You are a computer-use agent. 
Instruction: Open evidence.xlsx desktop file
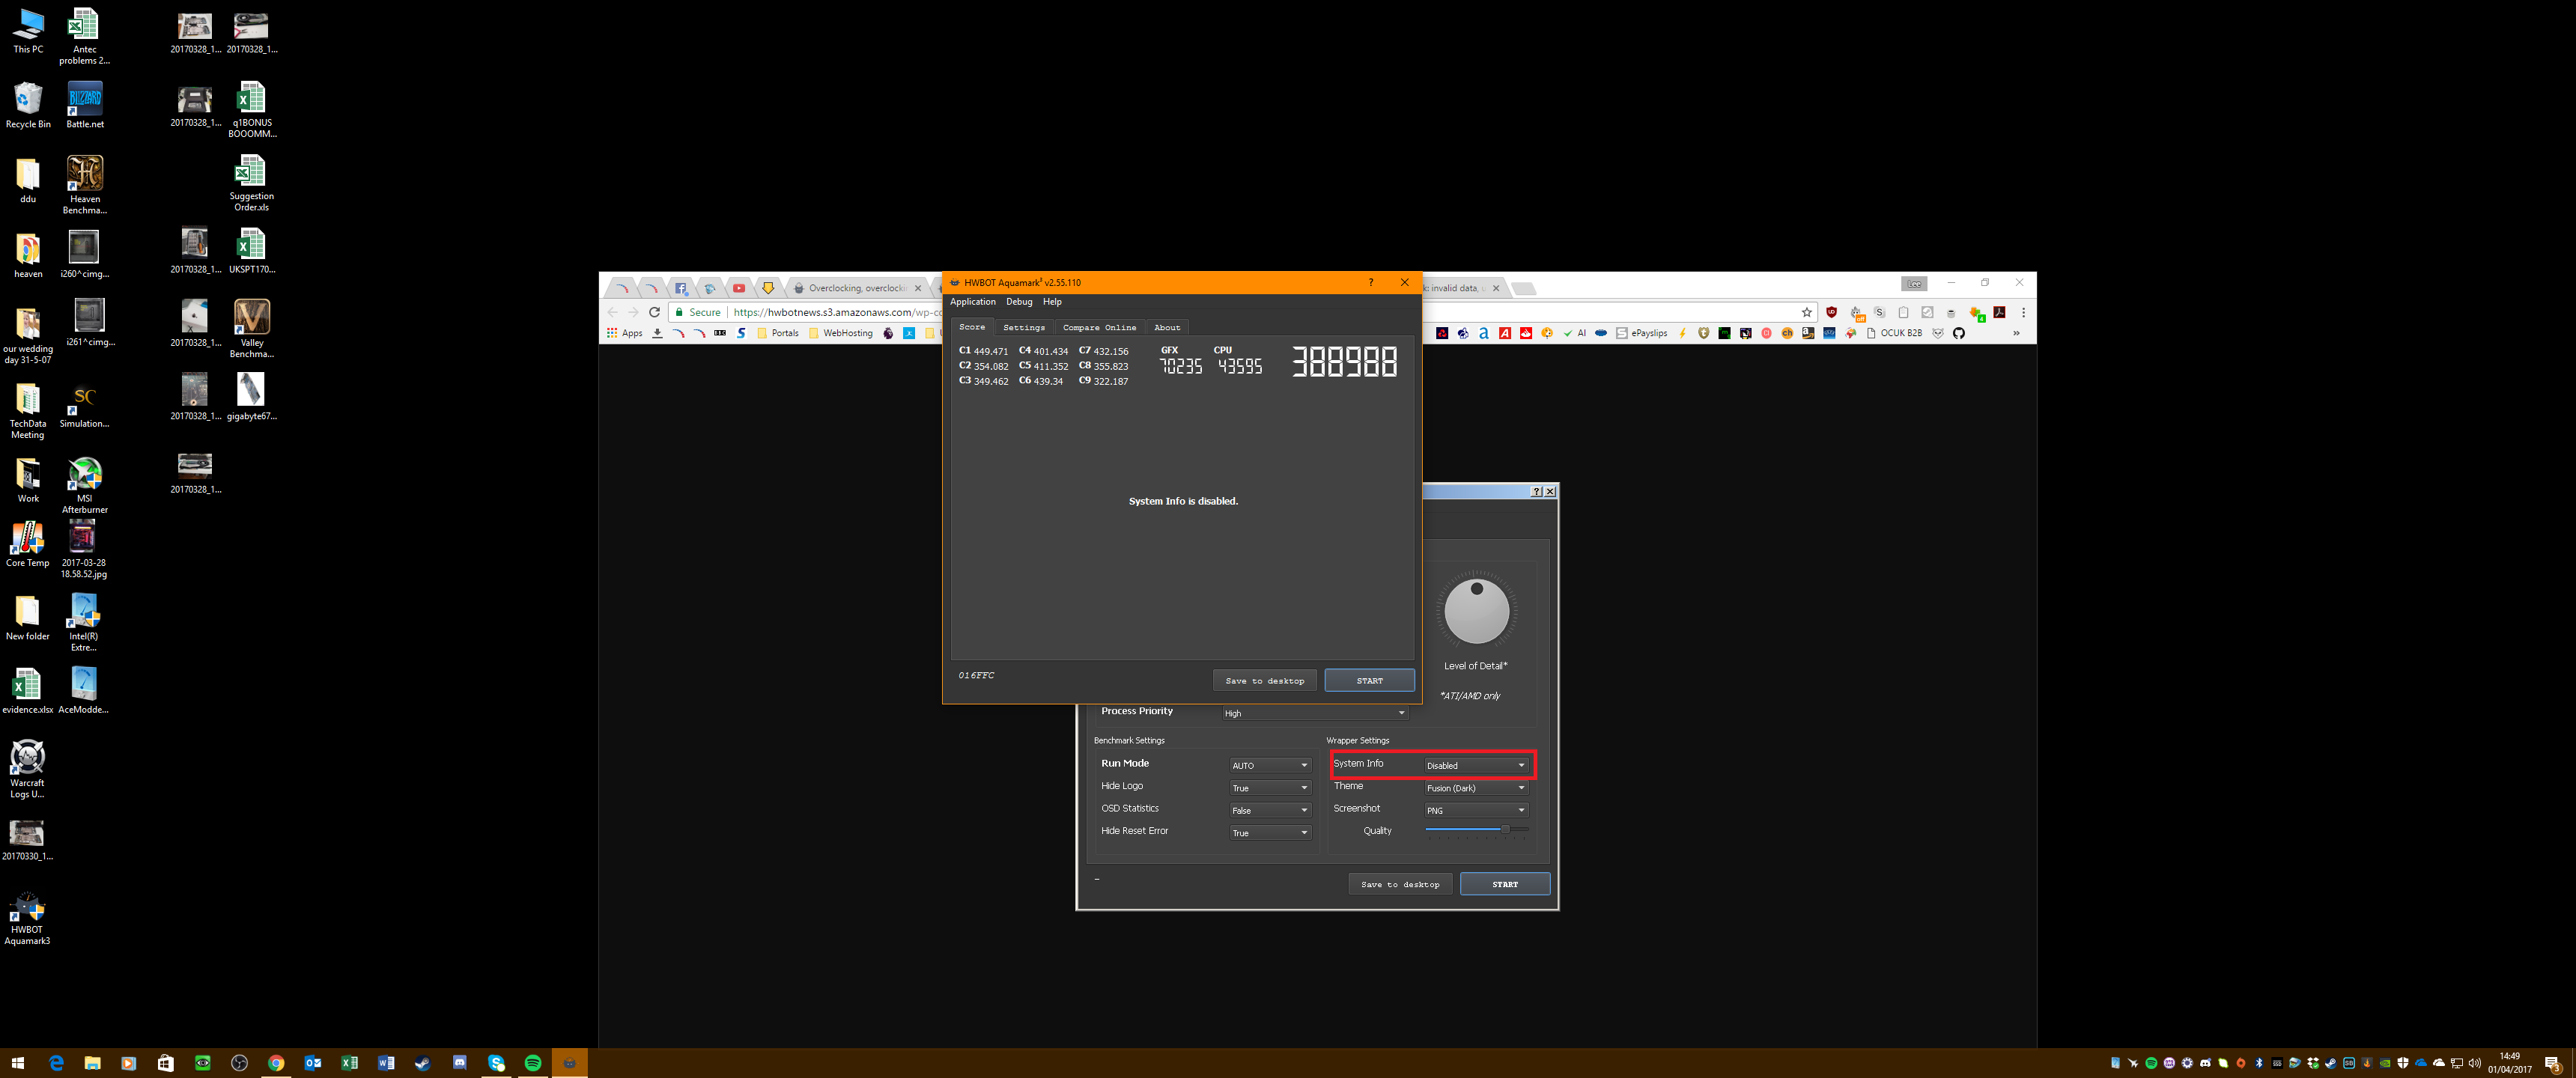[x=27, y=691]
